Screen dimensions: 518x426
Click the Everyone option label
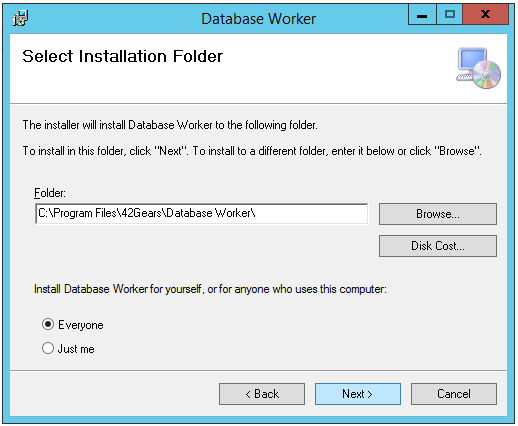point(81,325)
